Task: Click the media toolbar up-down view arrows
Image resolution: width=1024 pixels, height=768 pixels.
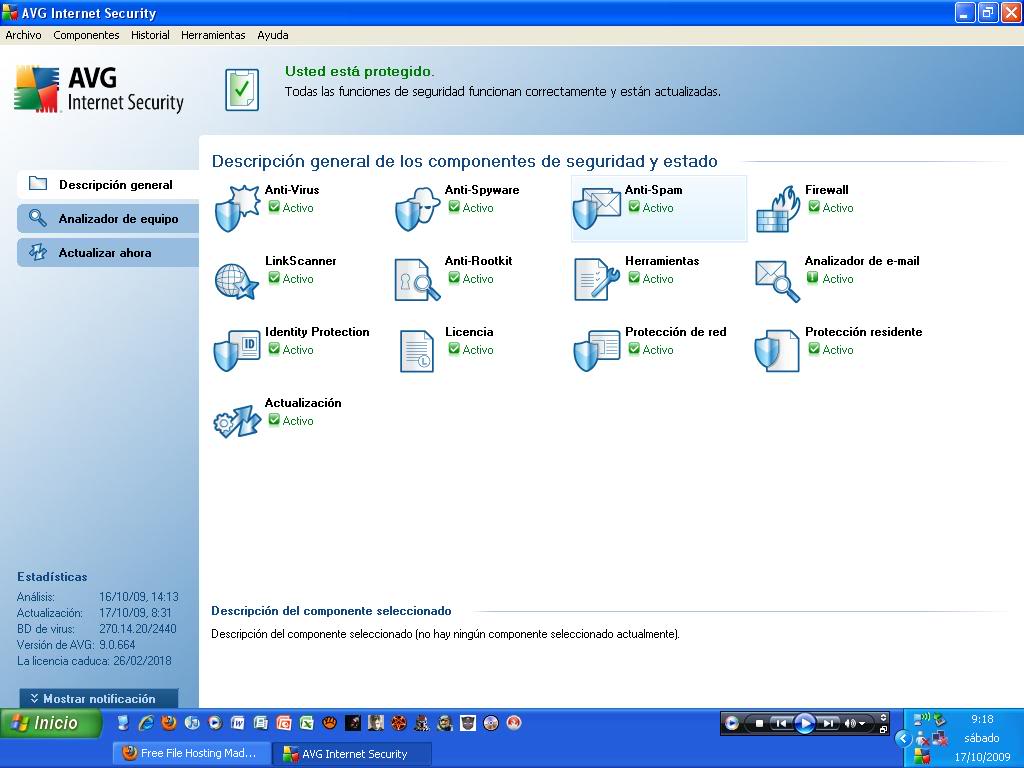Action: pos(884,718)
